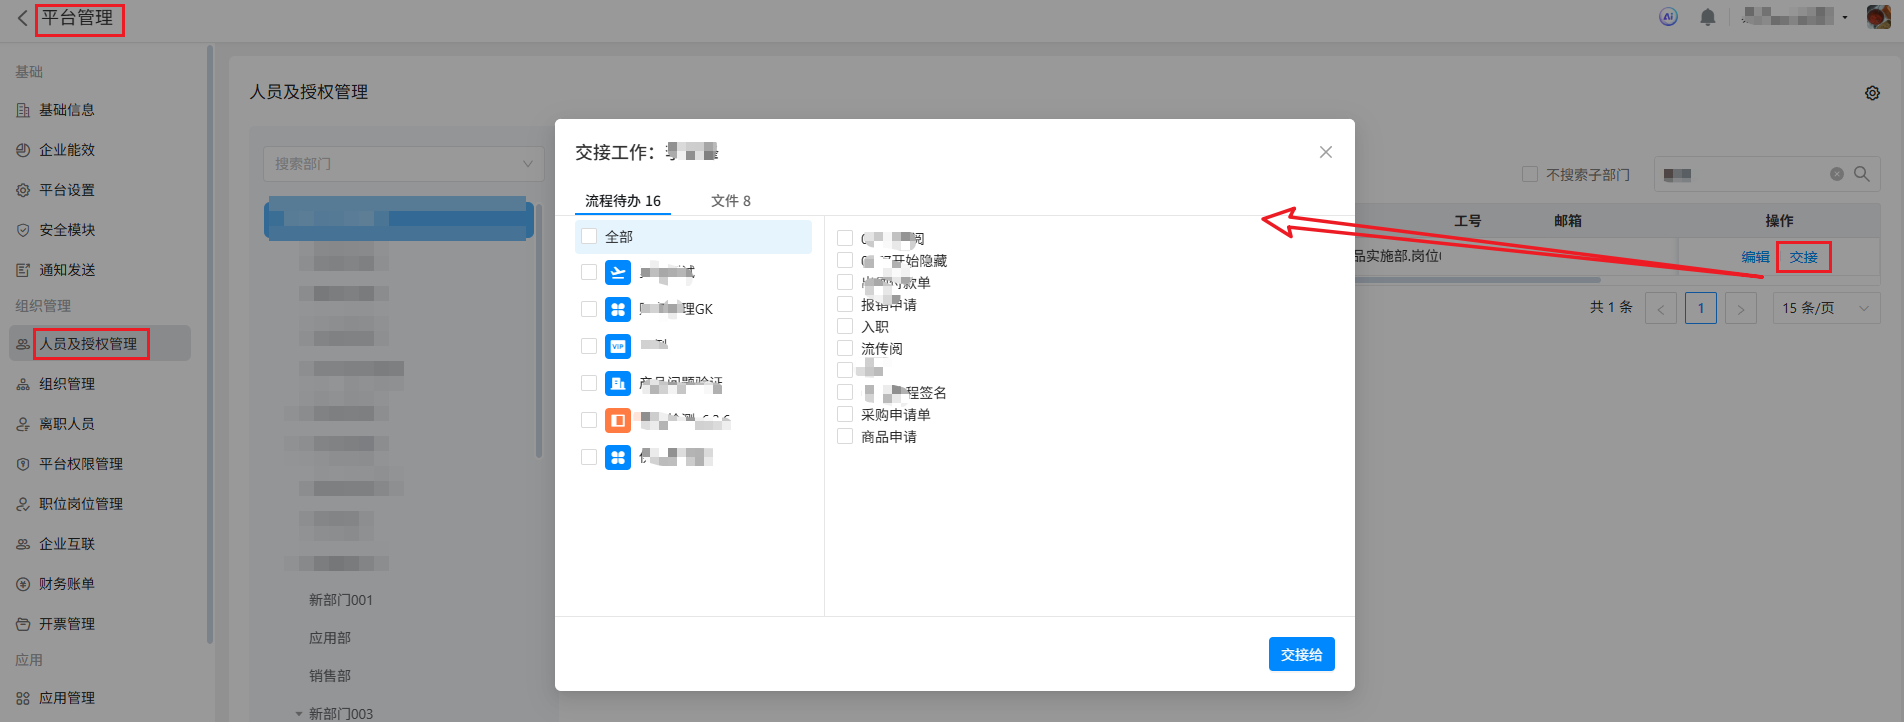
Task: Click the search magnifier icon
Action: 1862,174
